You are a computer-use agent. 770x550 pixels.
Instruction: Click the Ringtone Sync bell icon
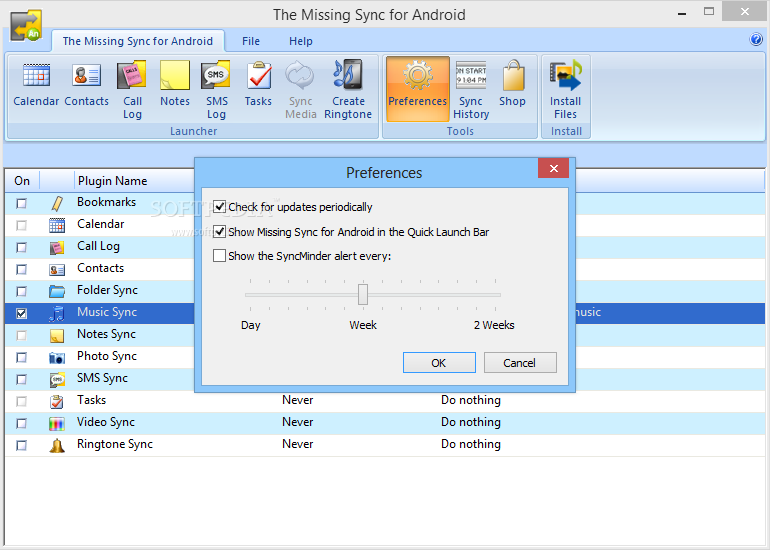57,445
